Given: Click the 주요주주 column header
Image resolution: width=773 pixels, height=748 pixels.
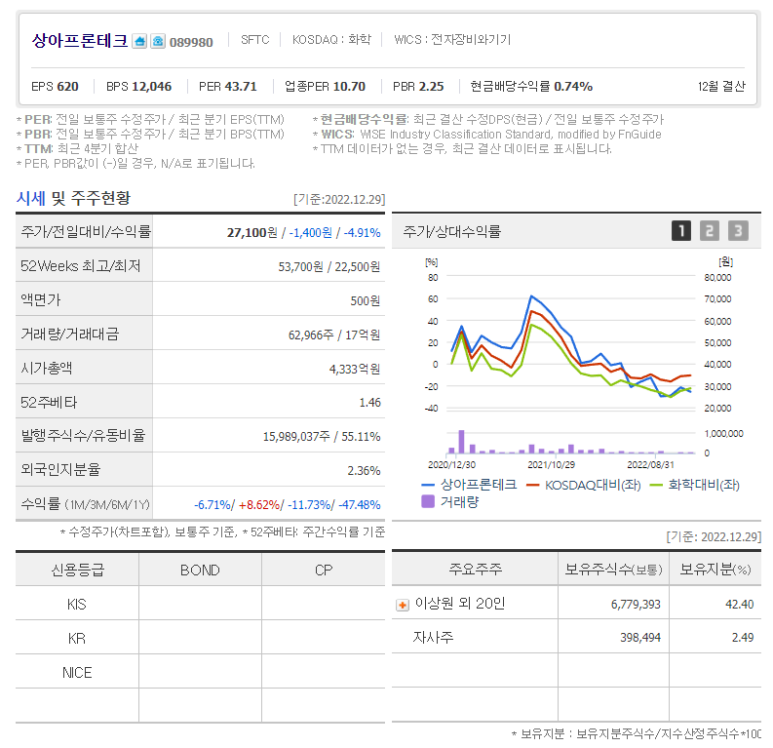Looking at the screenshot, I should 475,570.
